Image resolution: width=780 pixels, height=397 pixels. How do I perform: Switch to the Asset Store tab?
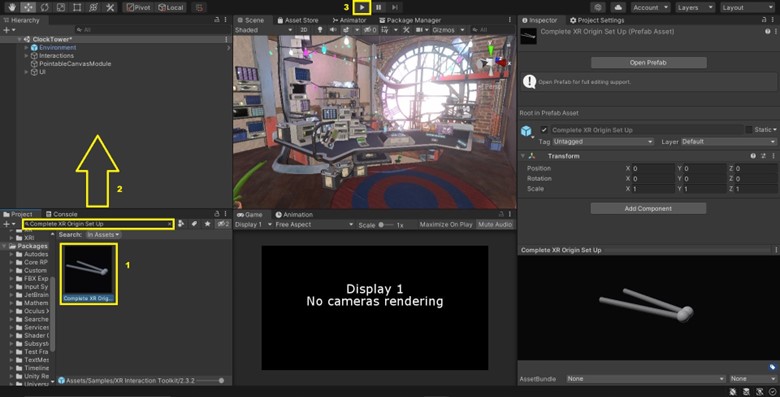297,20
